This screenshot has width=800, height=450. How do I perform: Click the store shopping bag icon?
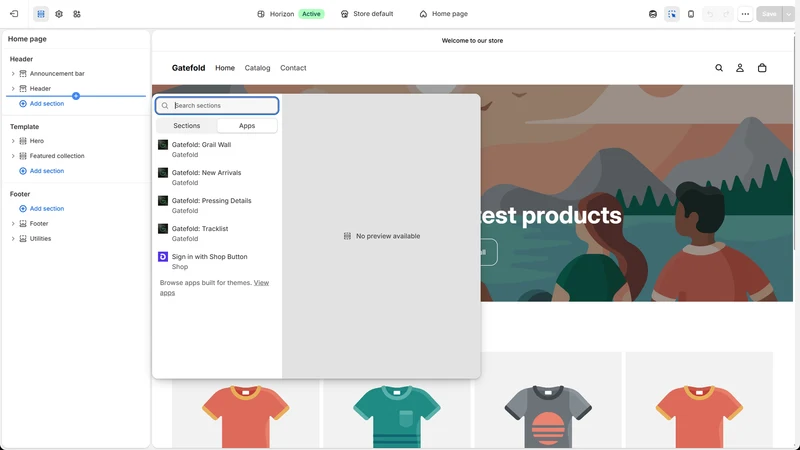(762, 68)
